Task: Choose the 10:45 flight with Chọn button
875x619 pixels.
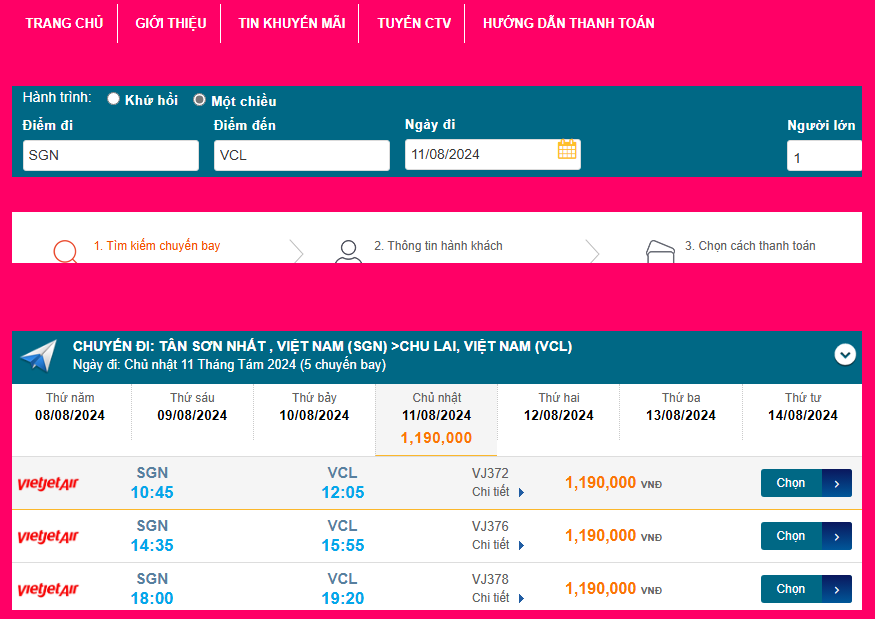Action: [x=805, y=483]
